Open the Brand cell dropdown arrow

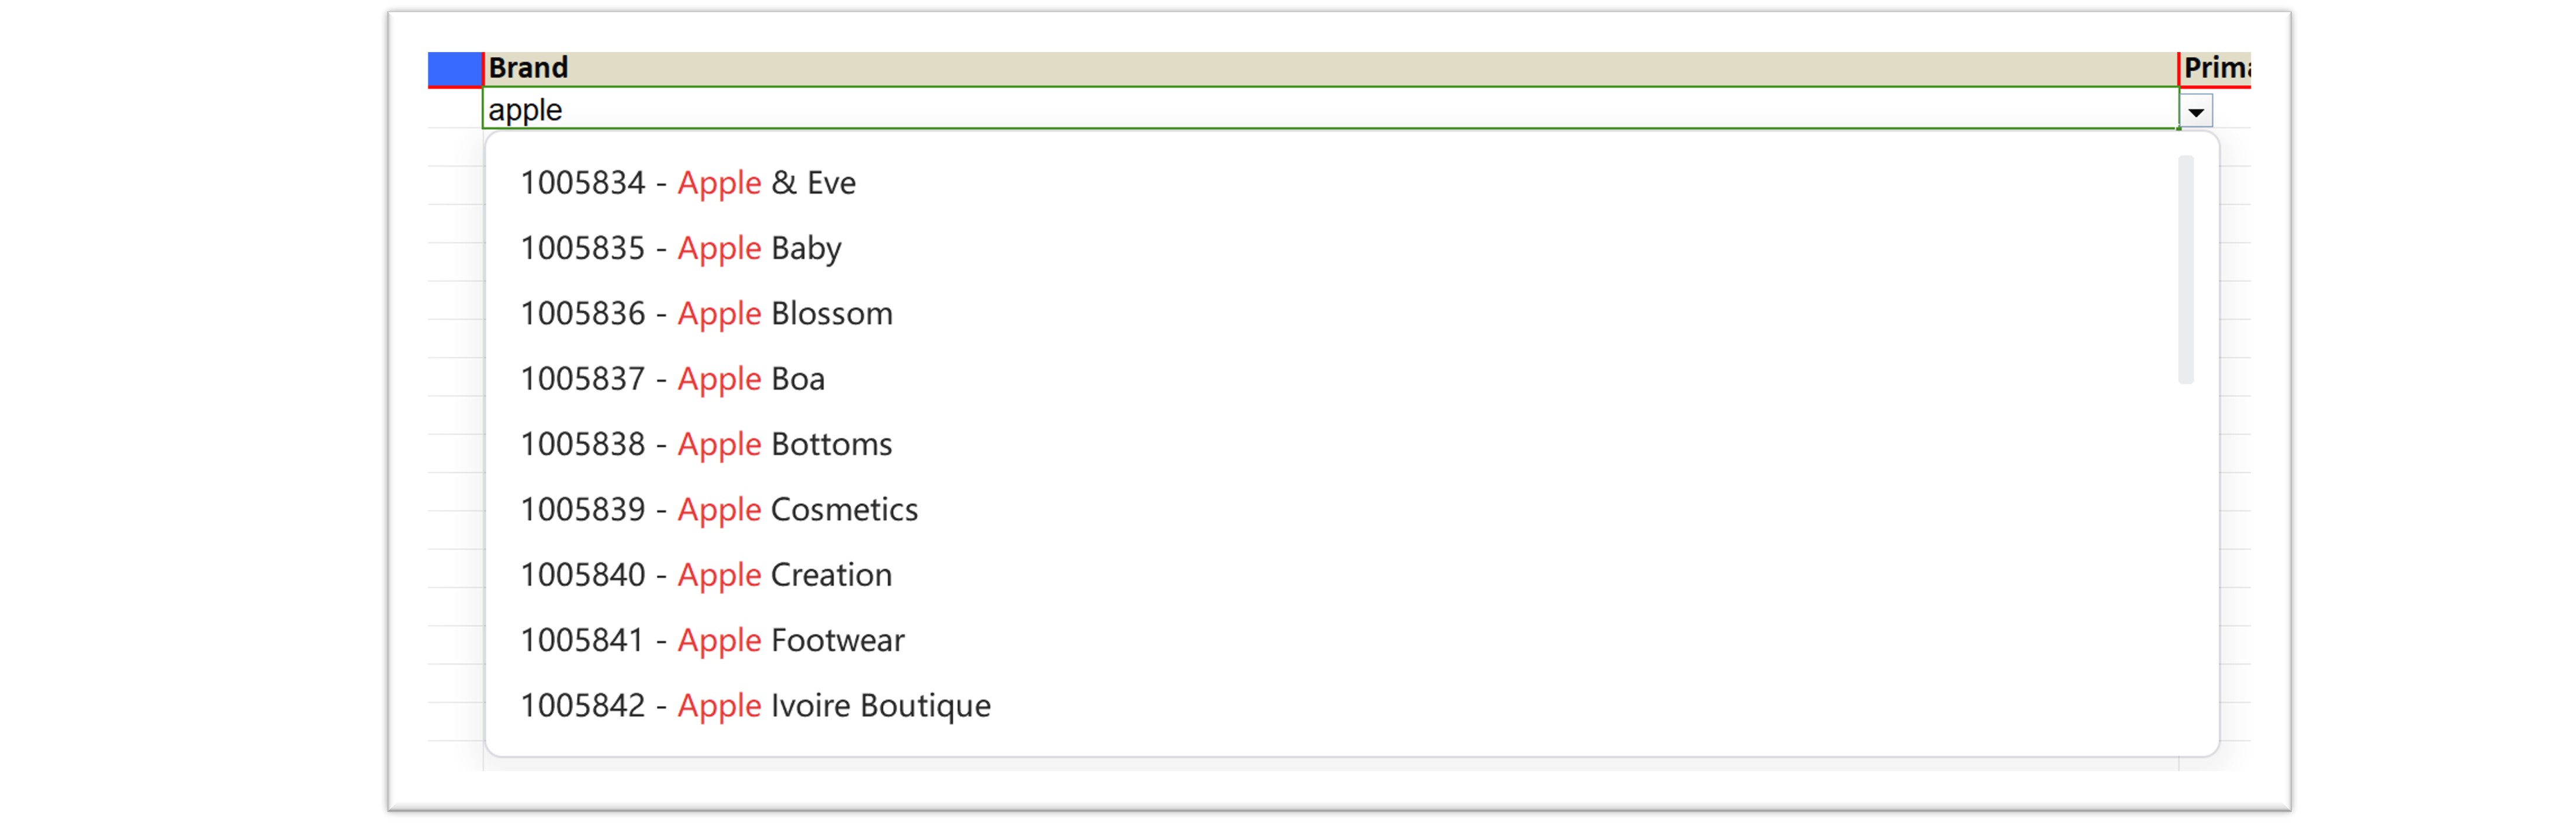pos(2196,112)
